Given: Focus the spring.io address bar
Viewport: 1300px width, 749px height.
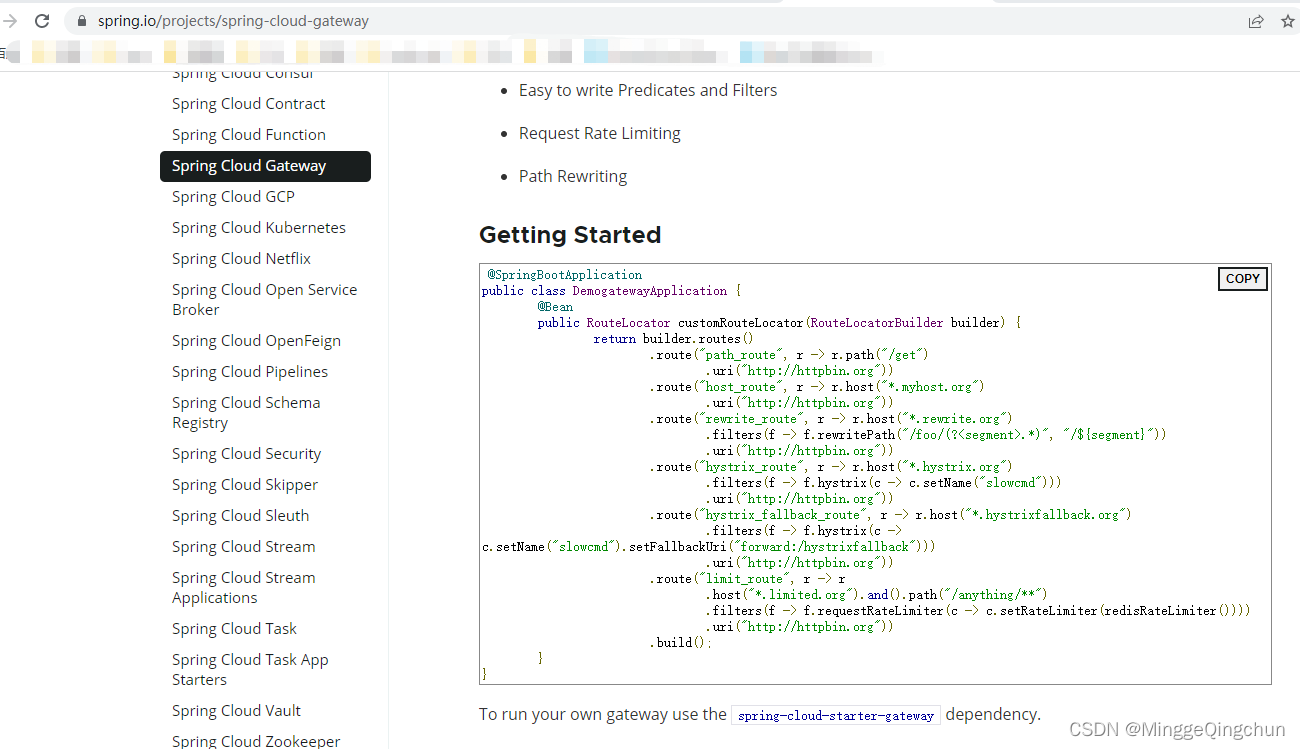Looking at the screenshot, I should coord(650,21).
